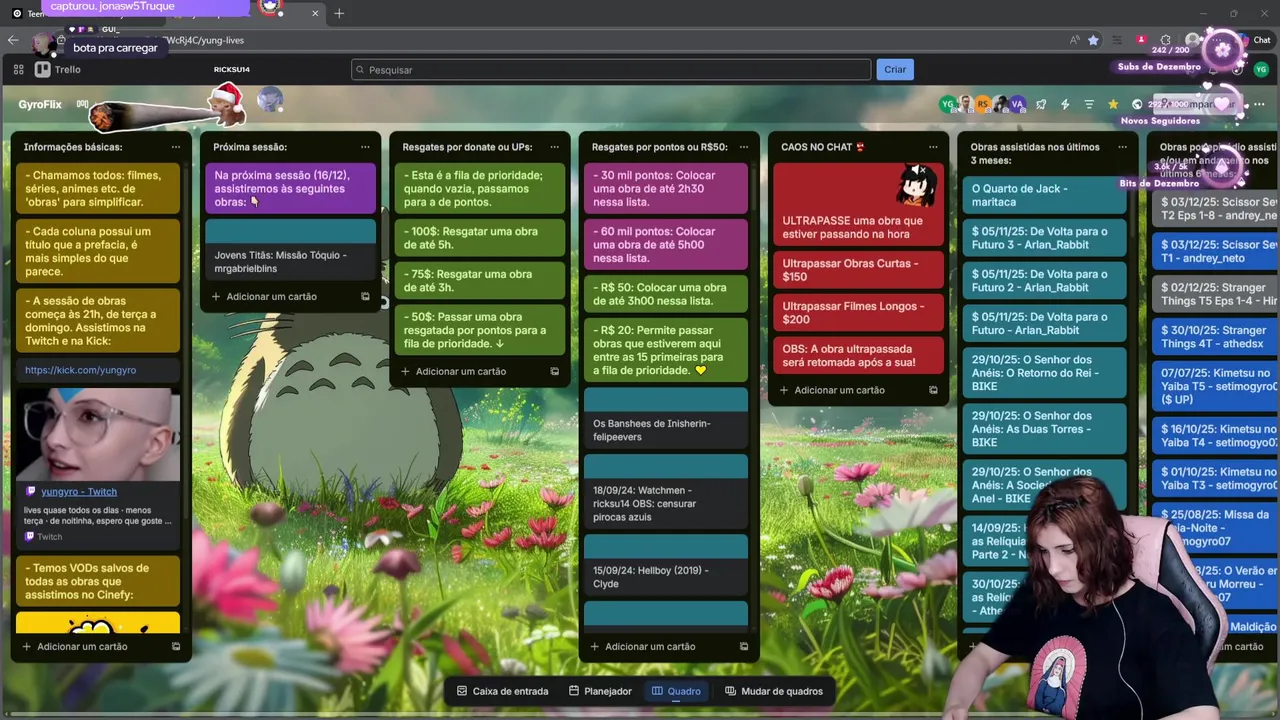This screenshot has width=1280, height=720.
Task: Click template icon in Informações básicas list footer
Action: 176,646
